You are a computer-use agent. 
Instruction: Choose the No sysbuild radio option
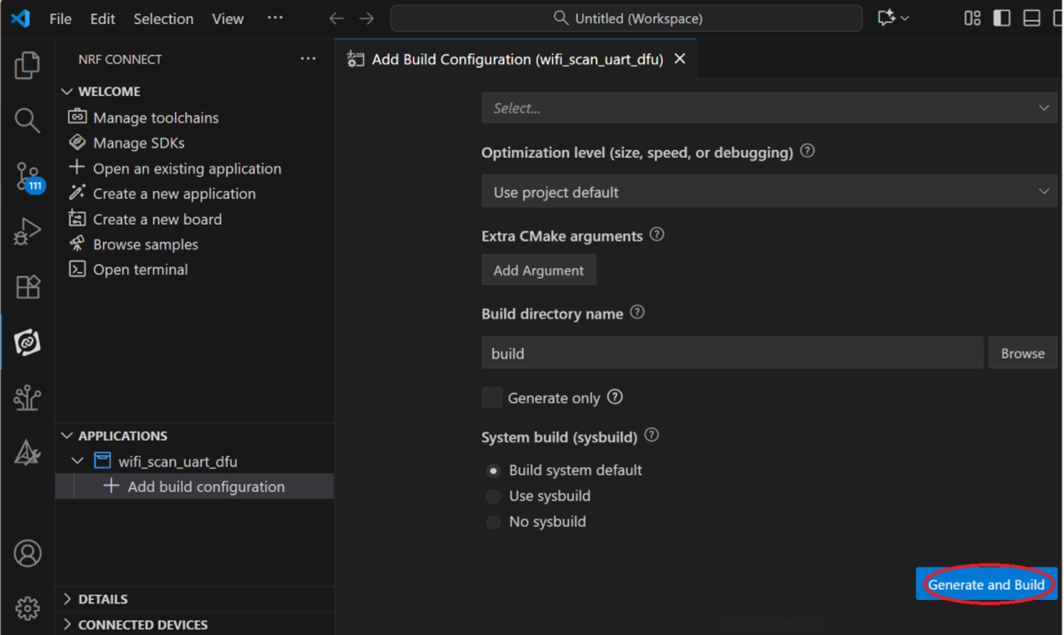pos(493,522)
